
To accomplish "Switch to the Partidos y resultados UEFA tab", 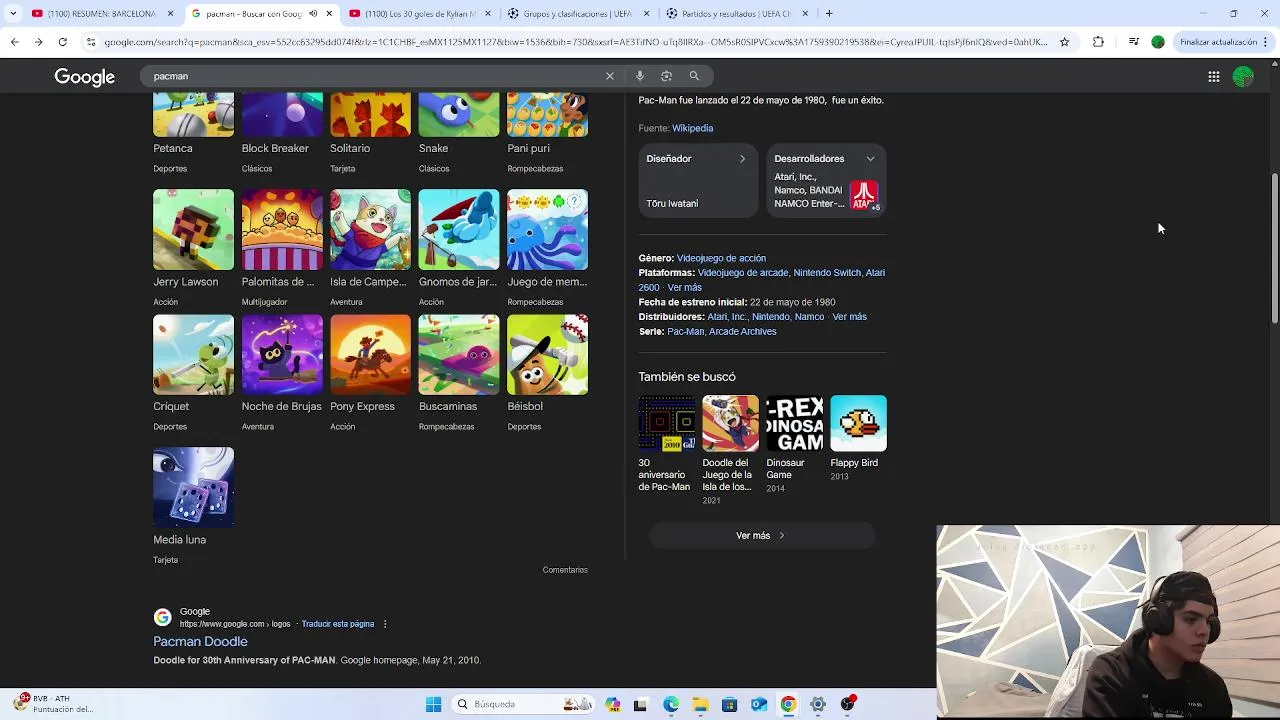I will (x=736, y=14).
